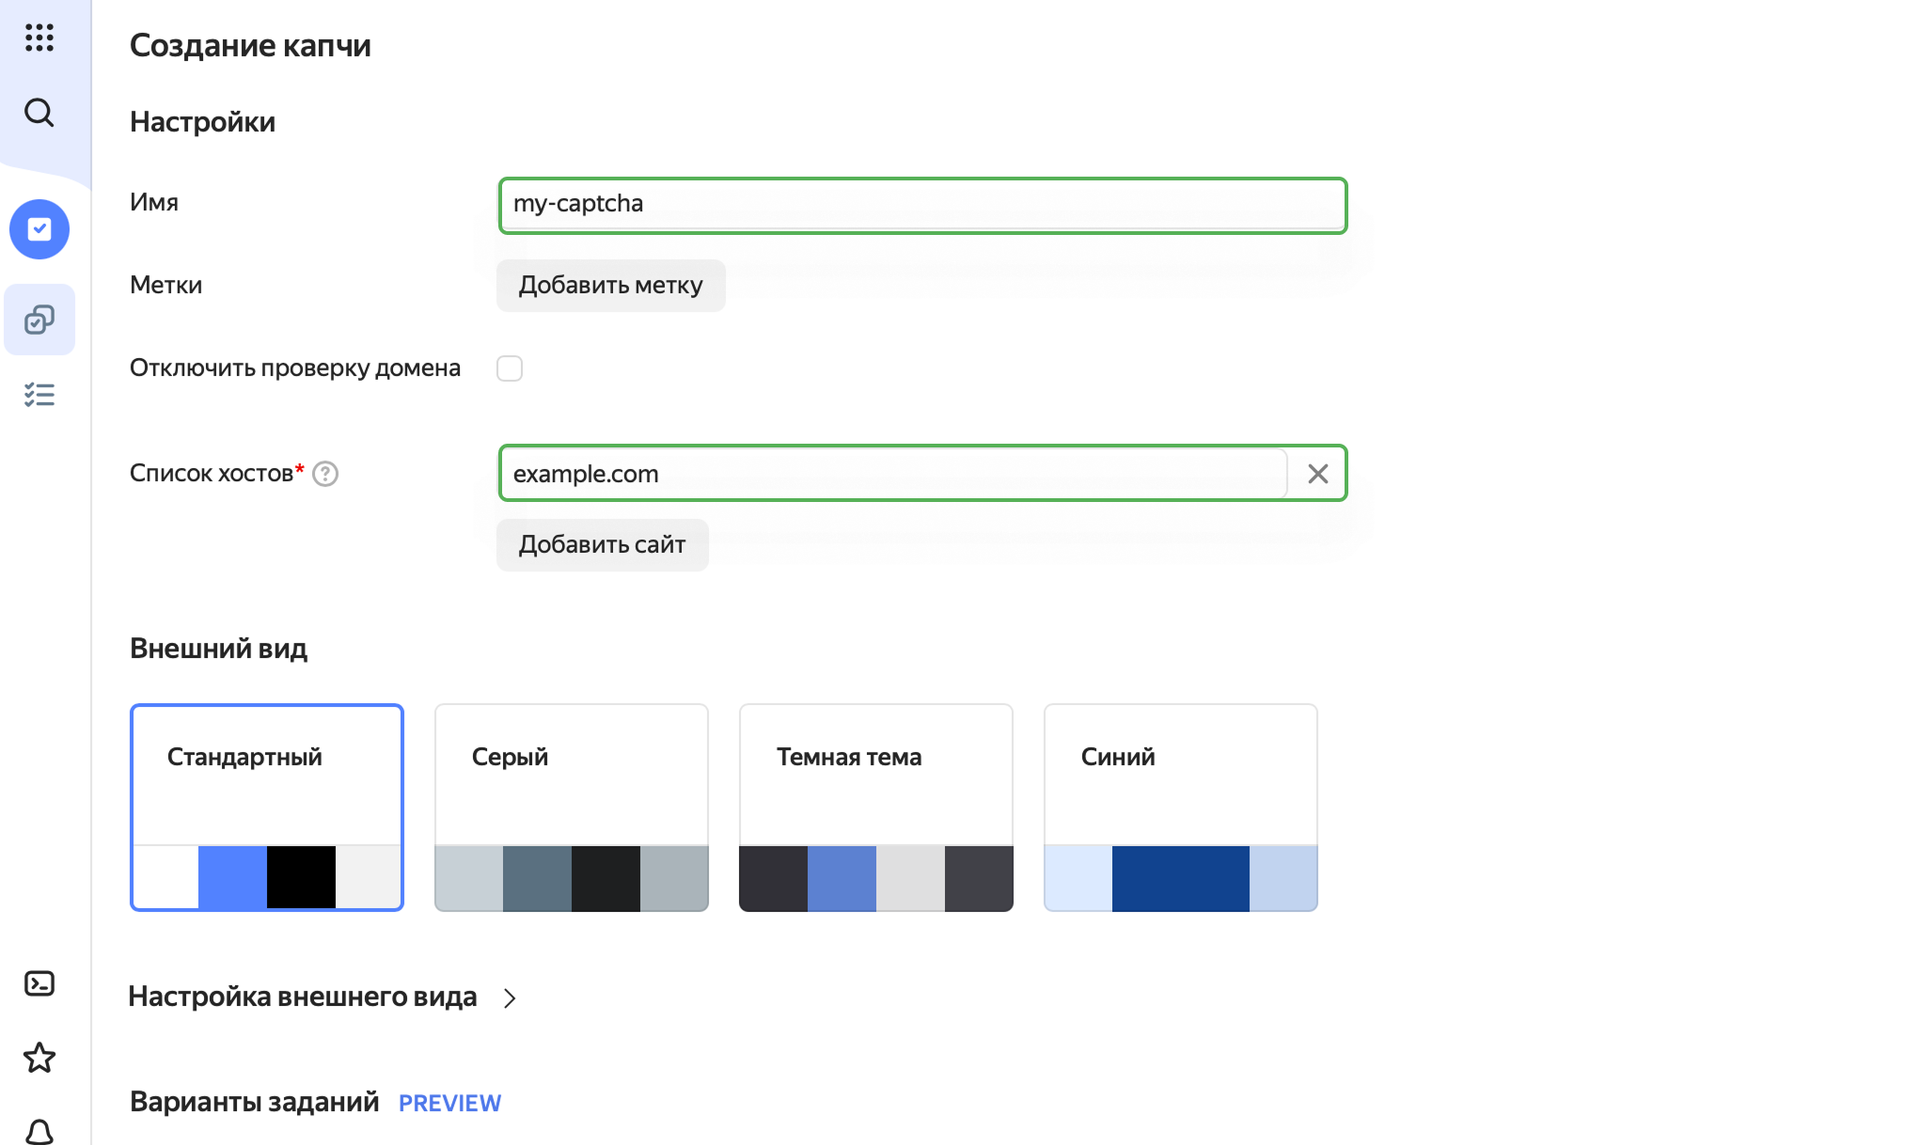Click Добавить метку button
This screenshot has height=1145, width=1920.
pyautogui.click(x=610, y=285)
